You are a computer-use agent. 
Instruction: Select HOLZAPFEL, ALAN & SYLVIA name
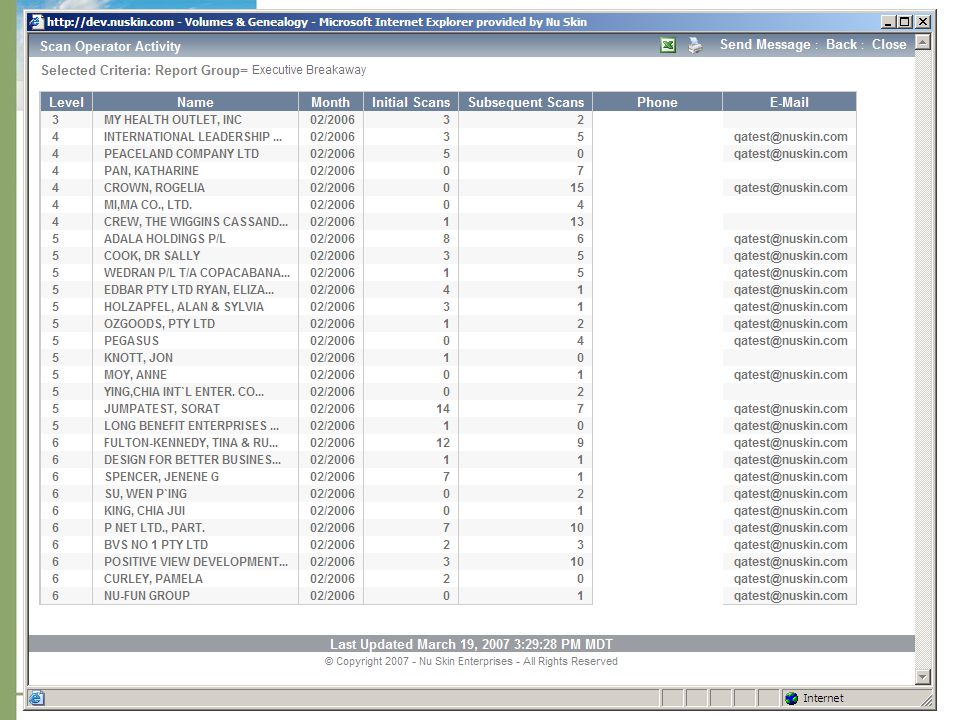click(184, 307)
